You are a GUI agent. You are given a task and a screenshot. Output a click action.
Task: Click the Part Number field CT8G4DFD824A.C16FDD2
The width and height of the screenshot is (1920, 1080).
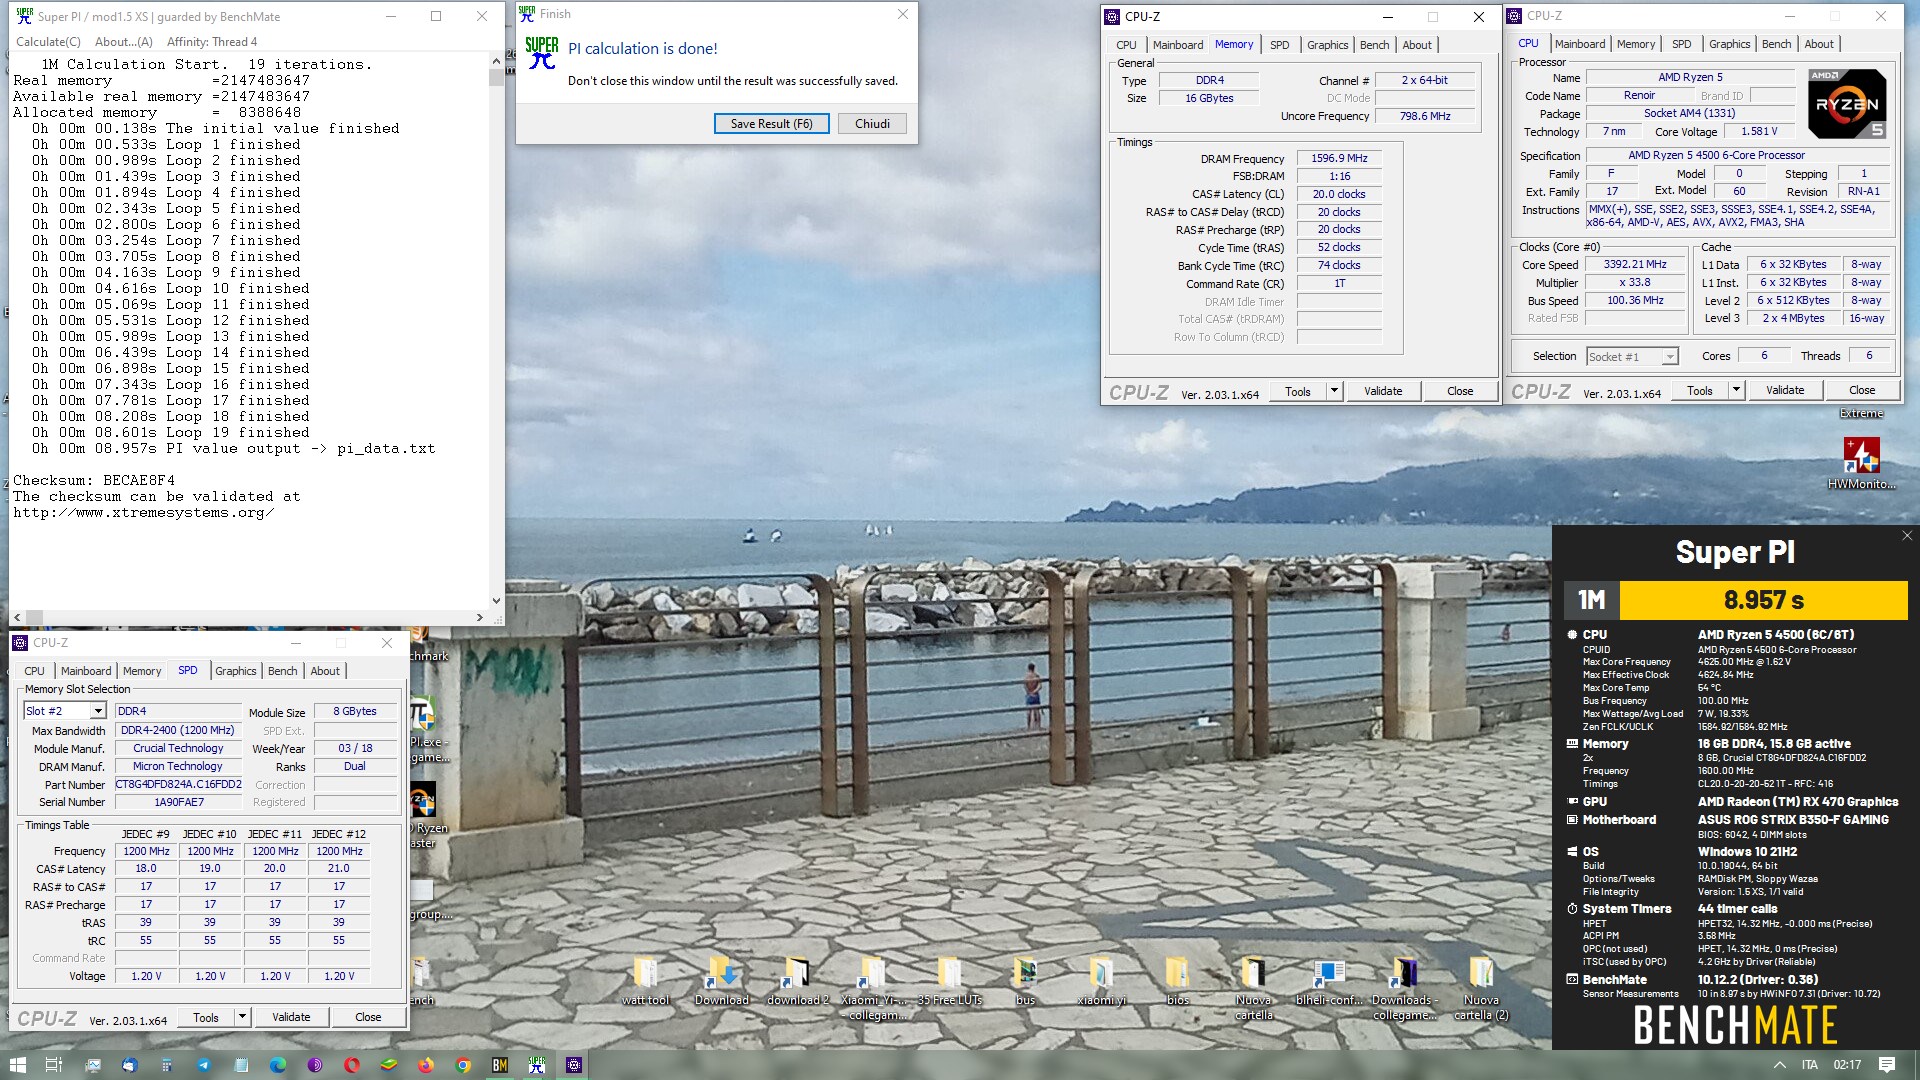(178, 785)
